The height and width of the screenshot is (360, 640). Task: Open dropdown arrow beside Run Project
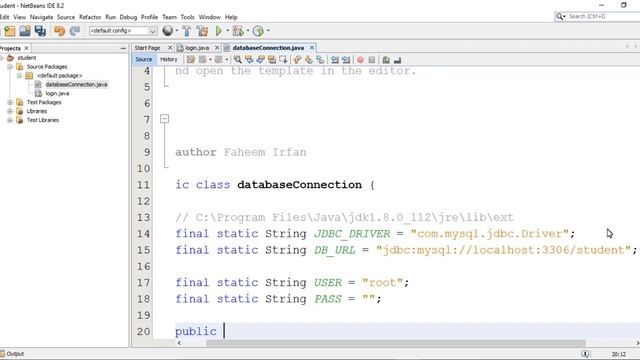[227, 31]
